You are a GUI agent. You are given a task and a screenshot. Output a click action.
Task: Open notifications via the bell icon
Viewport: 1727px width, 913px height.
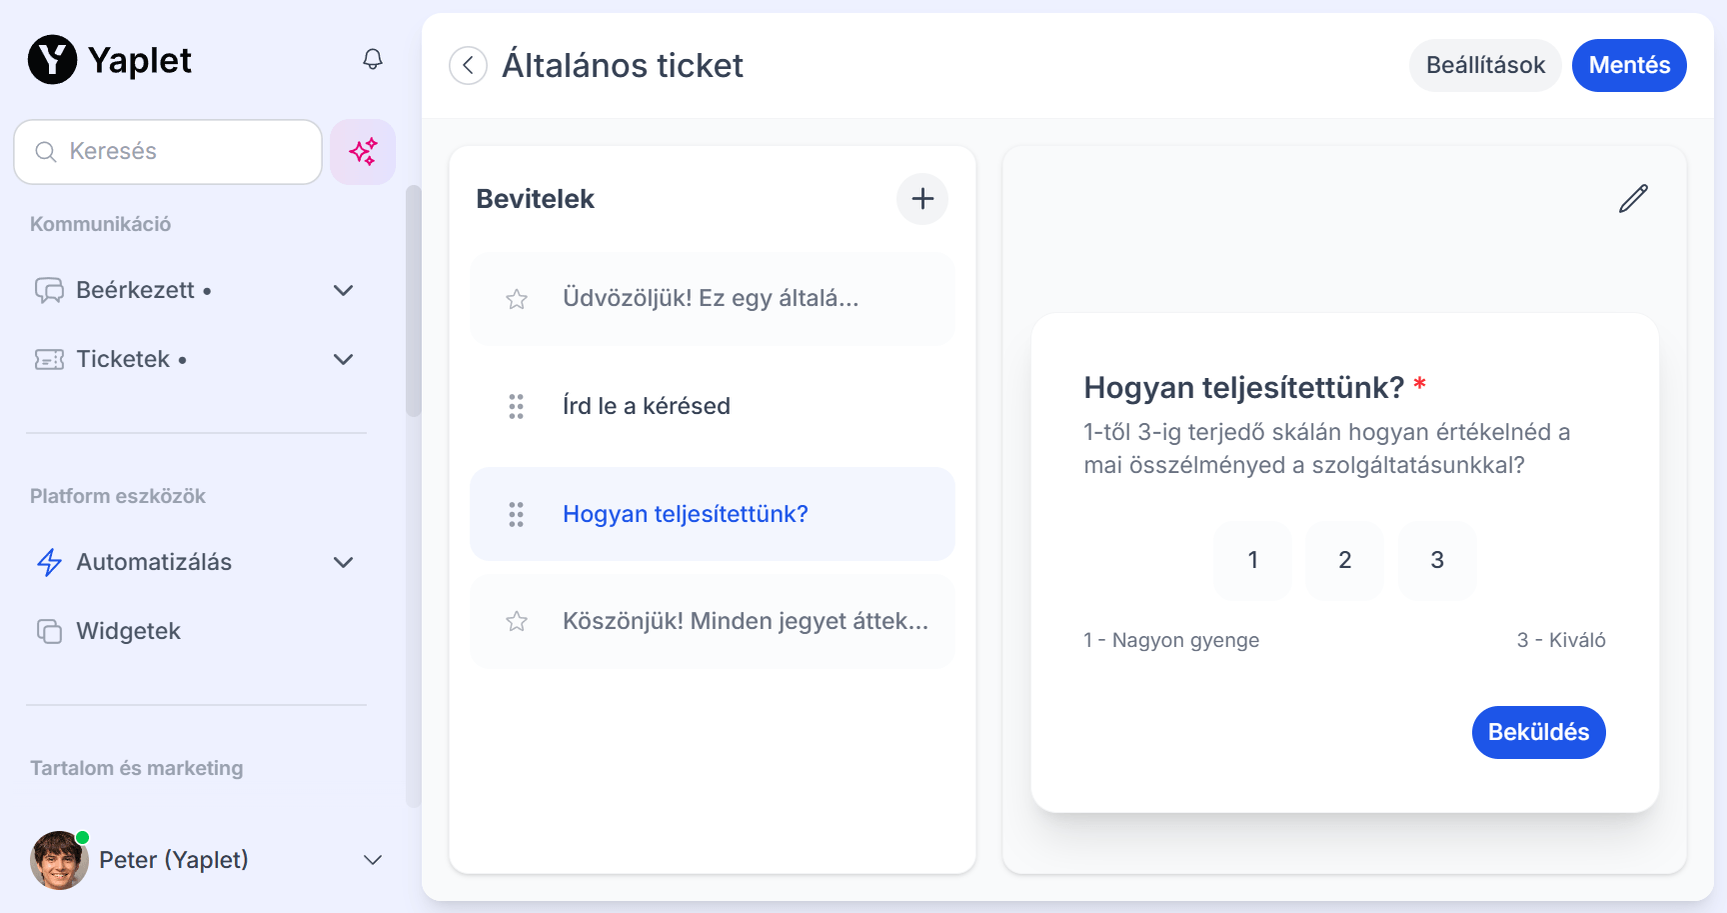(372, 59)
